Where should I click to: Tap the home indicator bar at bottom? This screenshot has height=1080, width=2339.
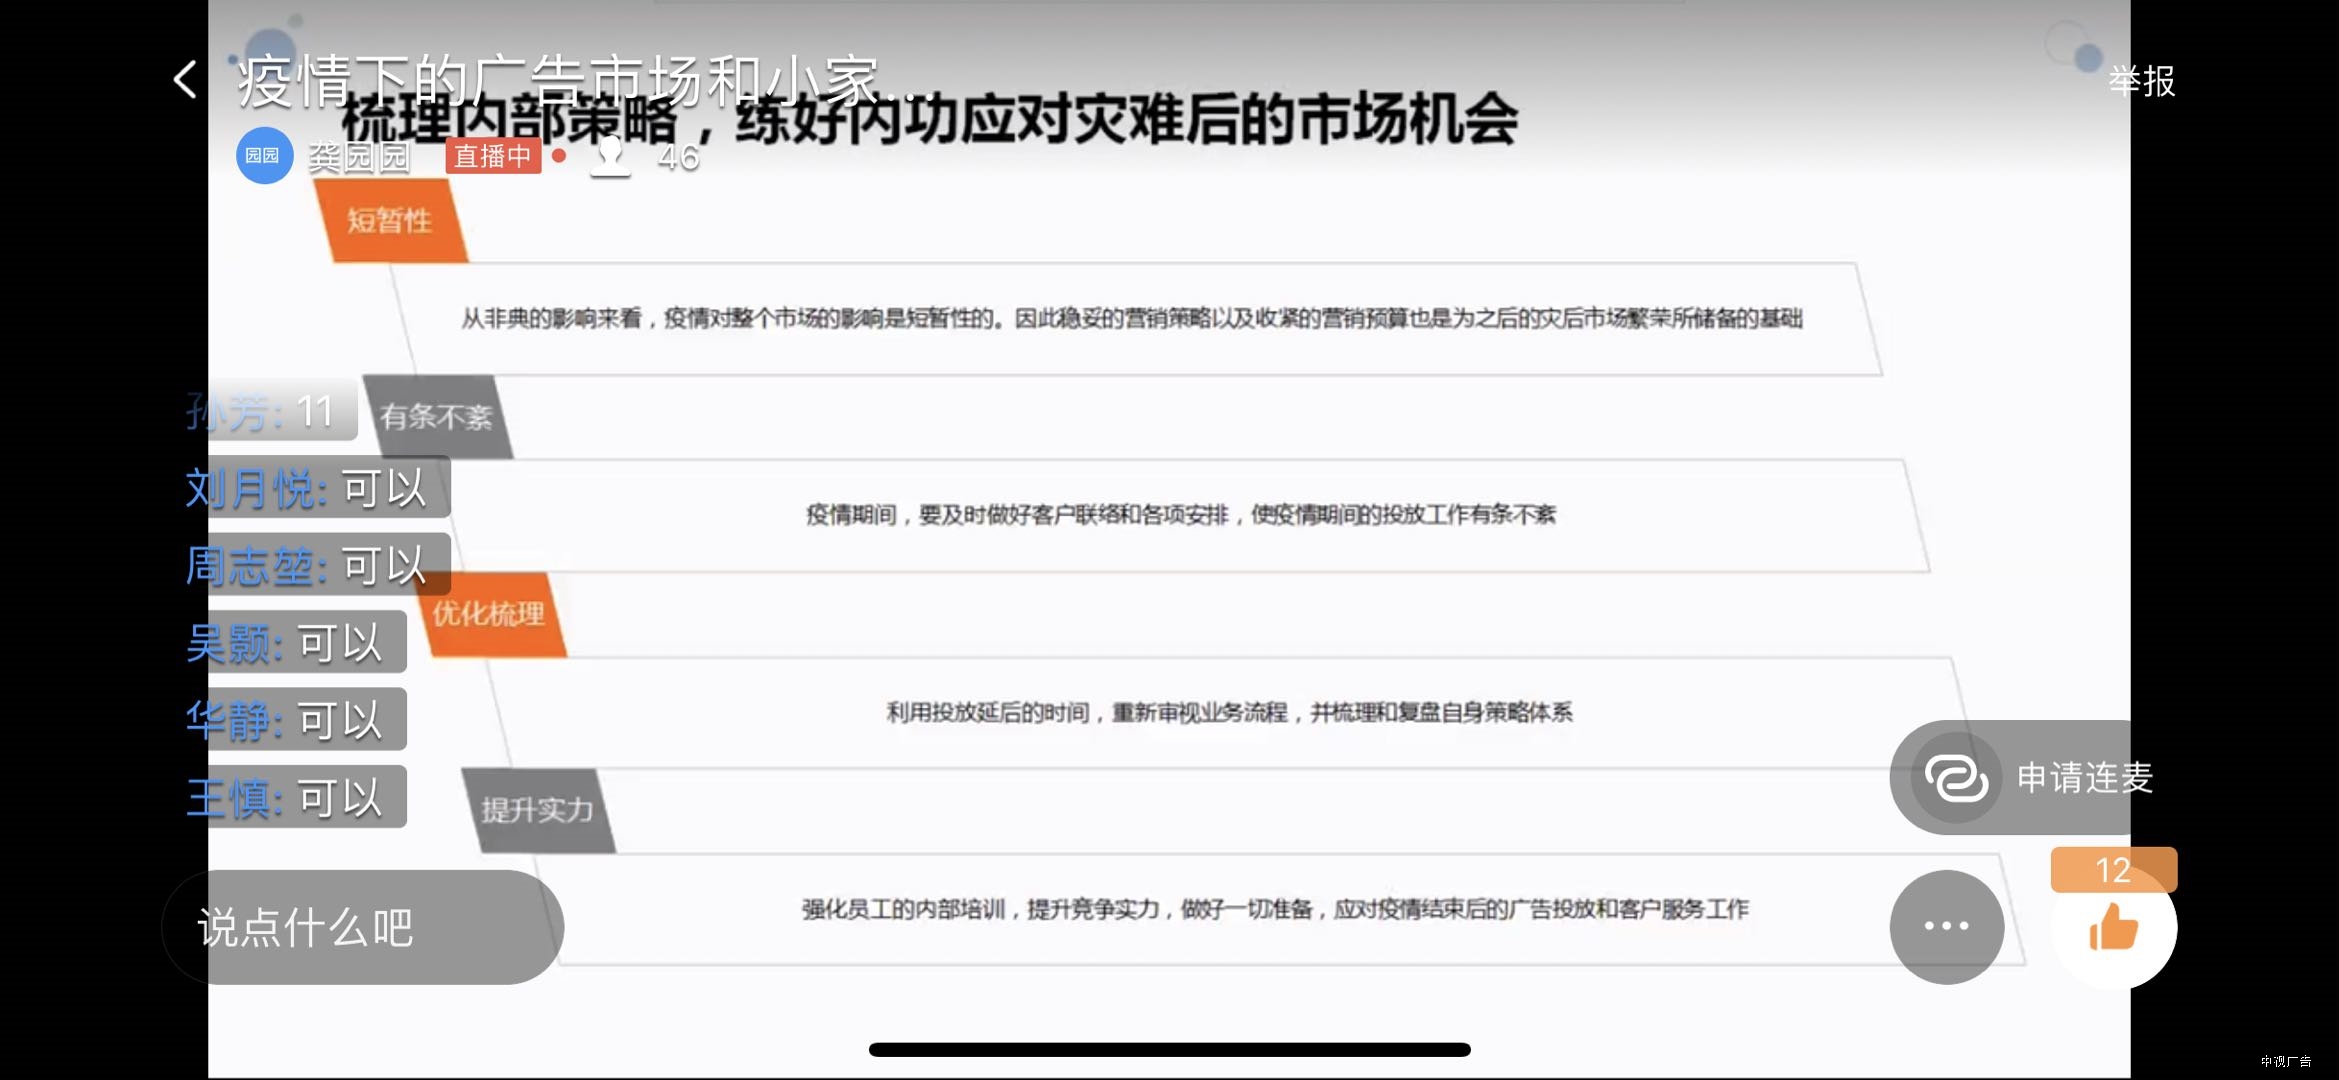click(x=1169, y=1049)
